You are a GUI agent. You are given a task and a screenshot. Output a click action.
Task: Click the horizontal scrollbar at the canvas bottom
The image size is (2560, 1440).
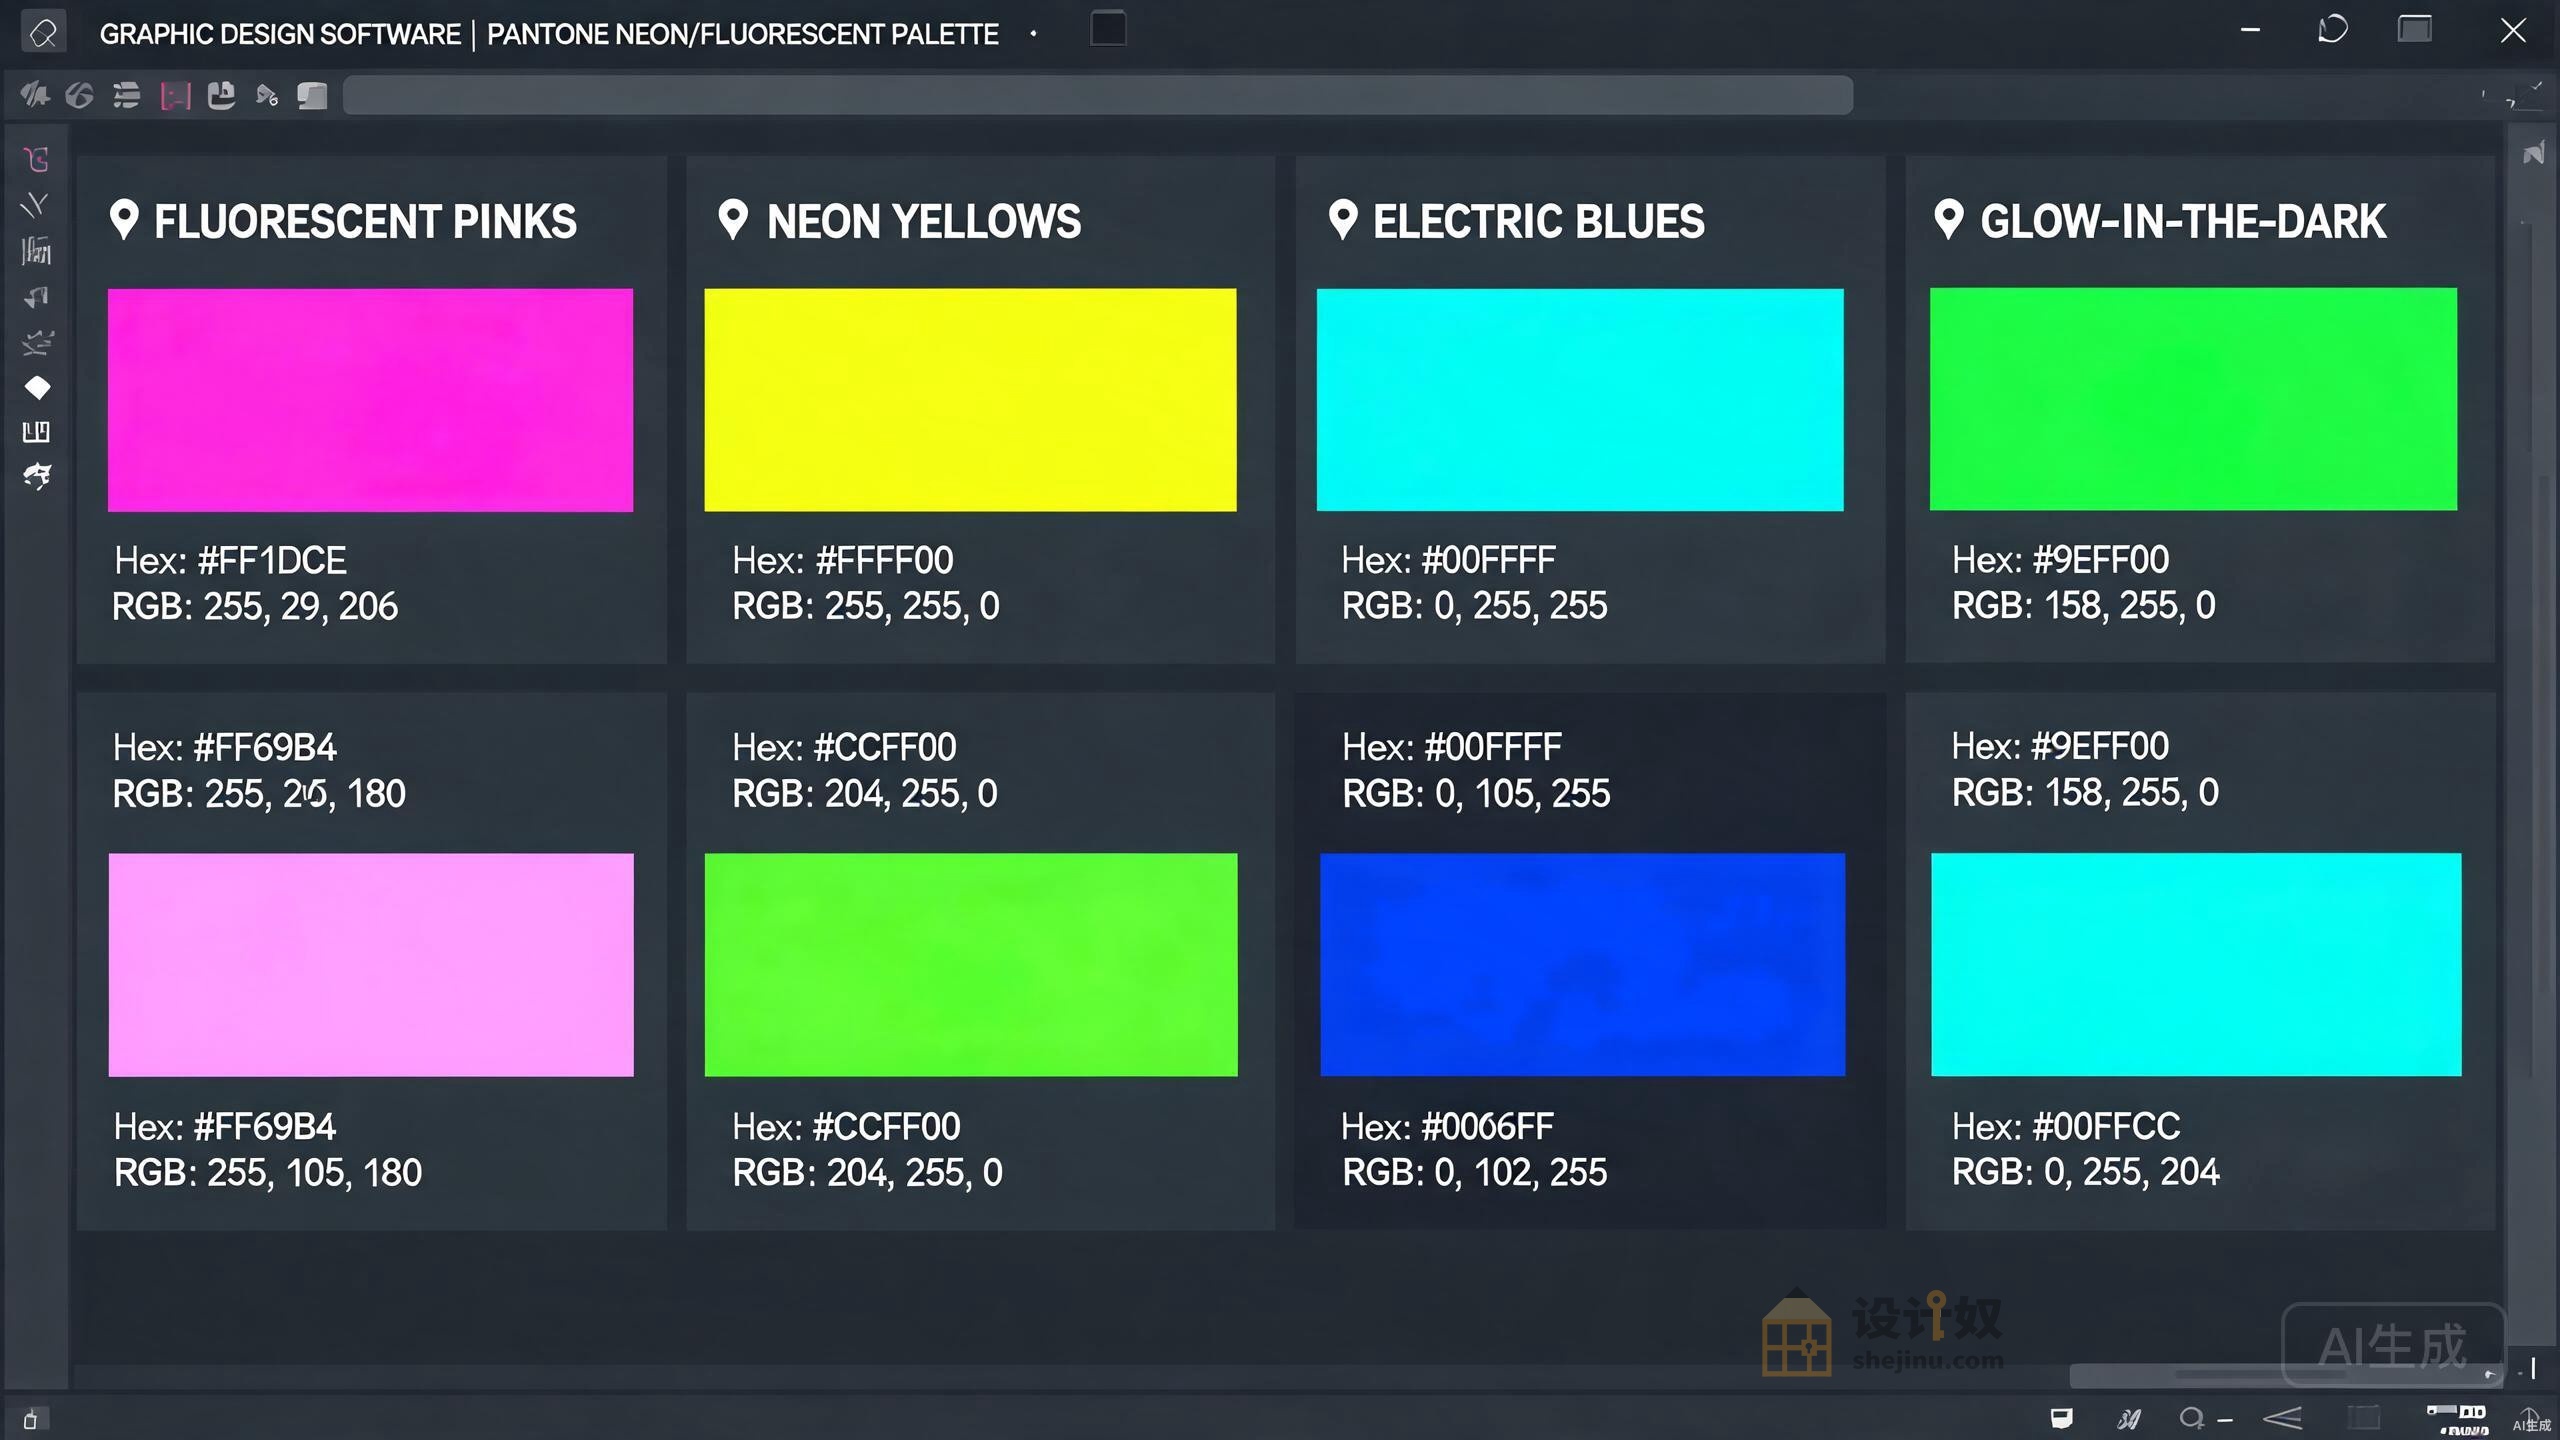2286,1376
